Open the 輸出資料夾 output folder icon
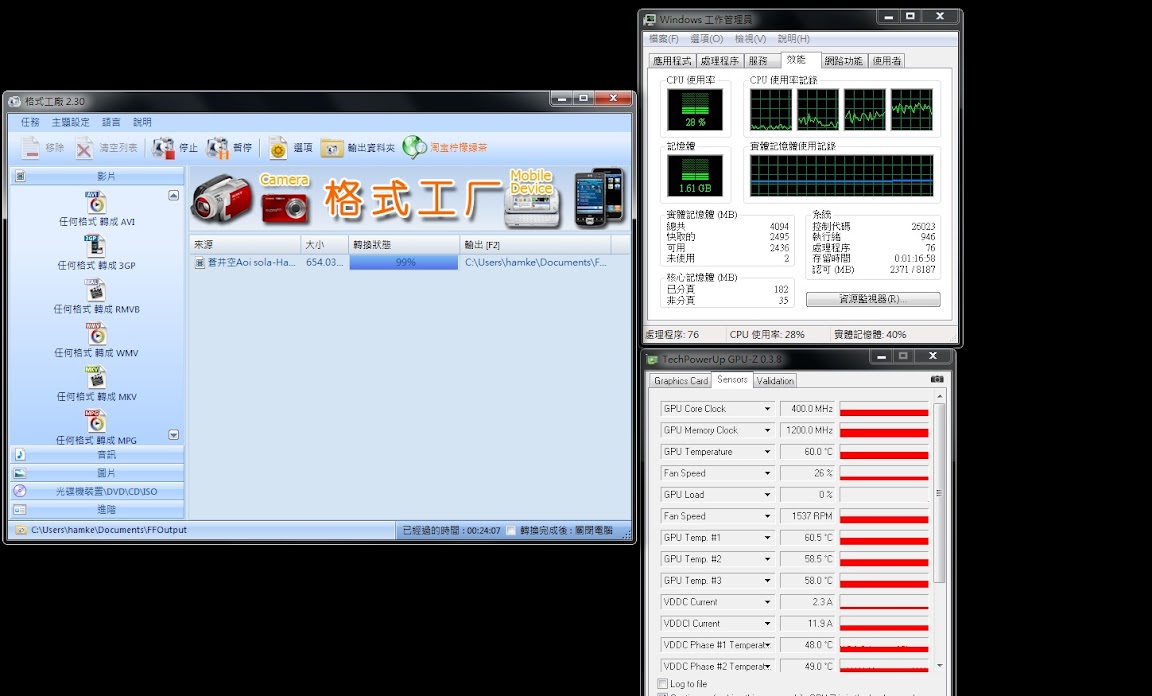Screen dimensions: 1152x696 [x=331, y=148]
